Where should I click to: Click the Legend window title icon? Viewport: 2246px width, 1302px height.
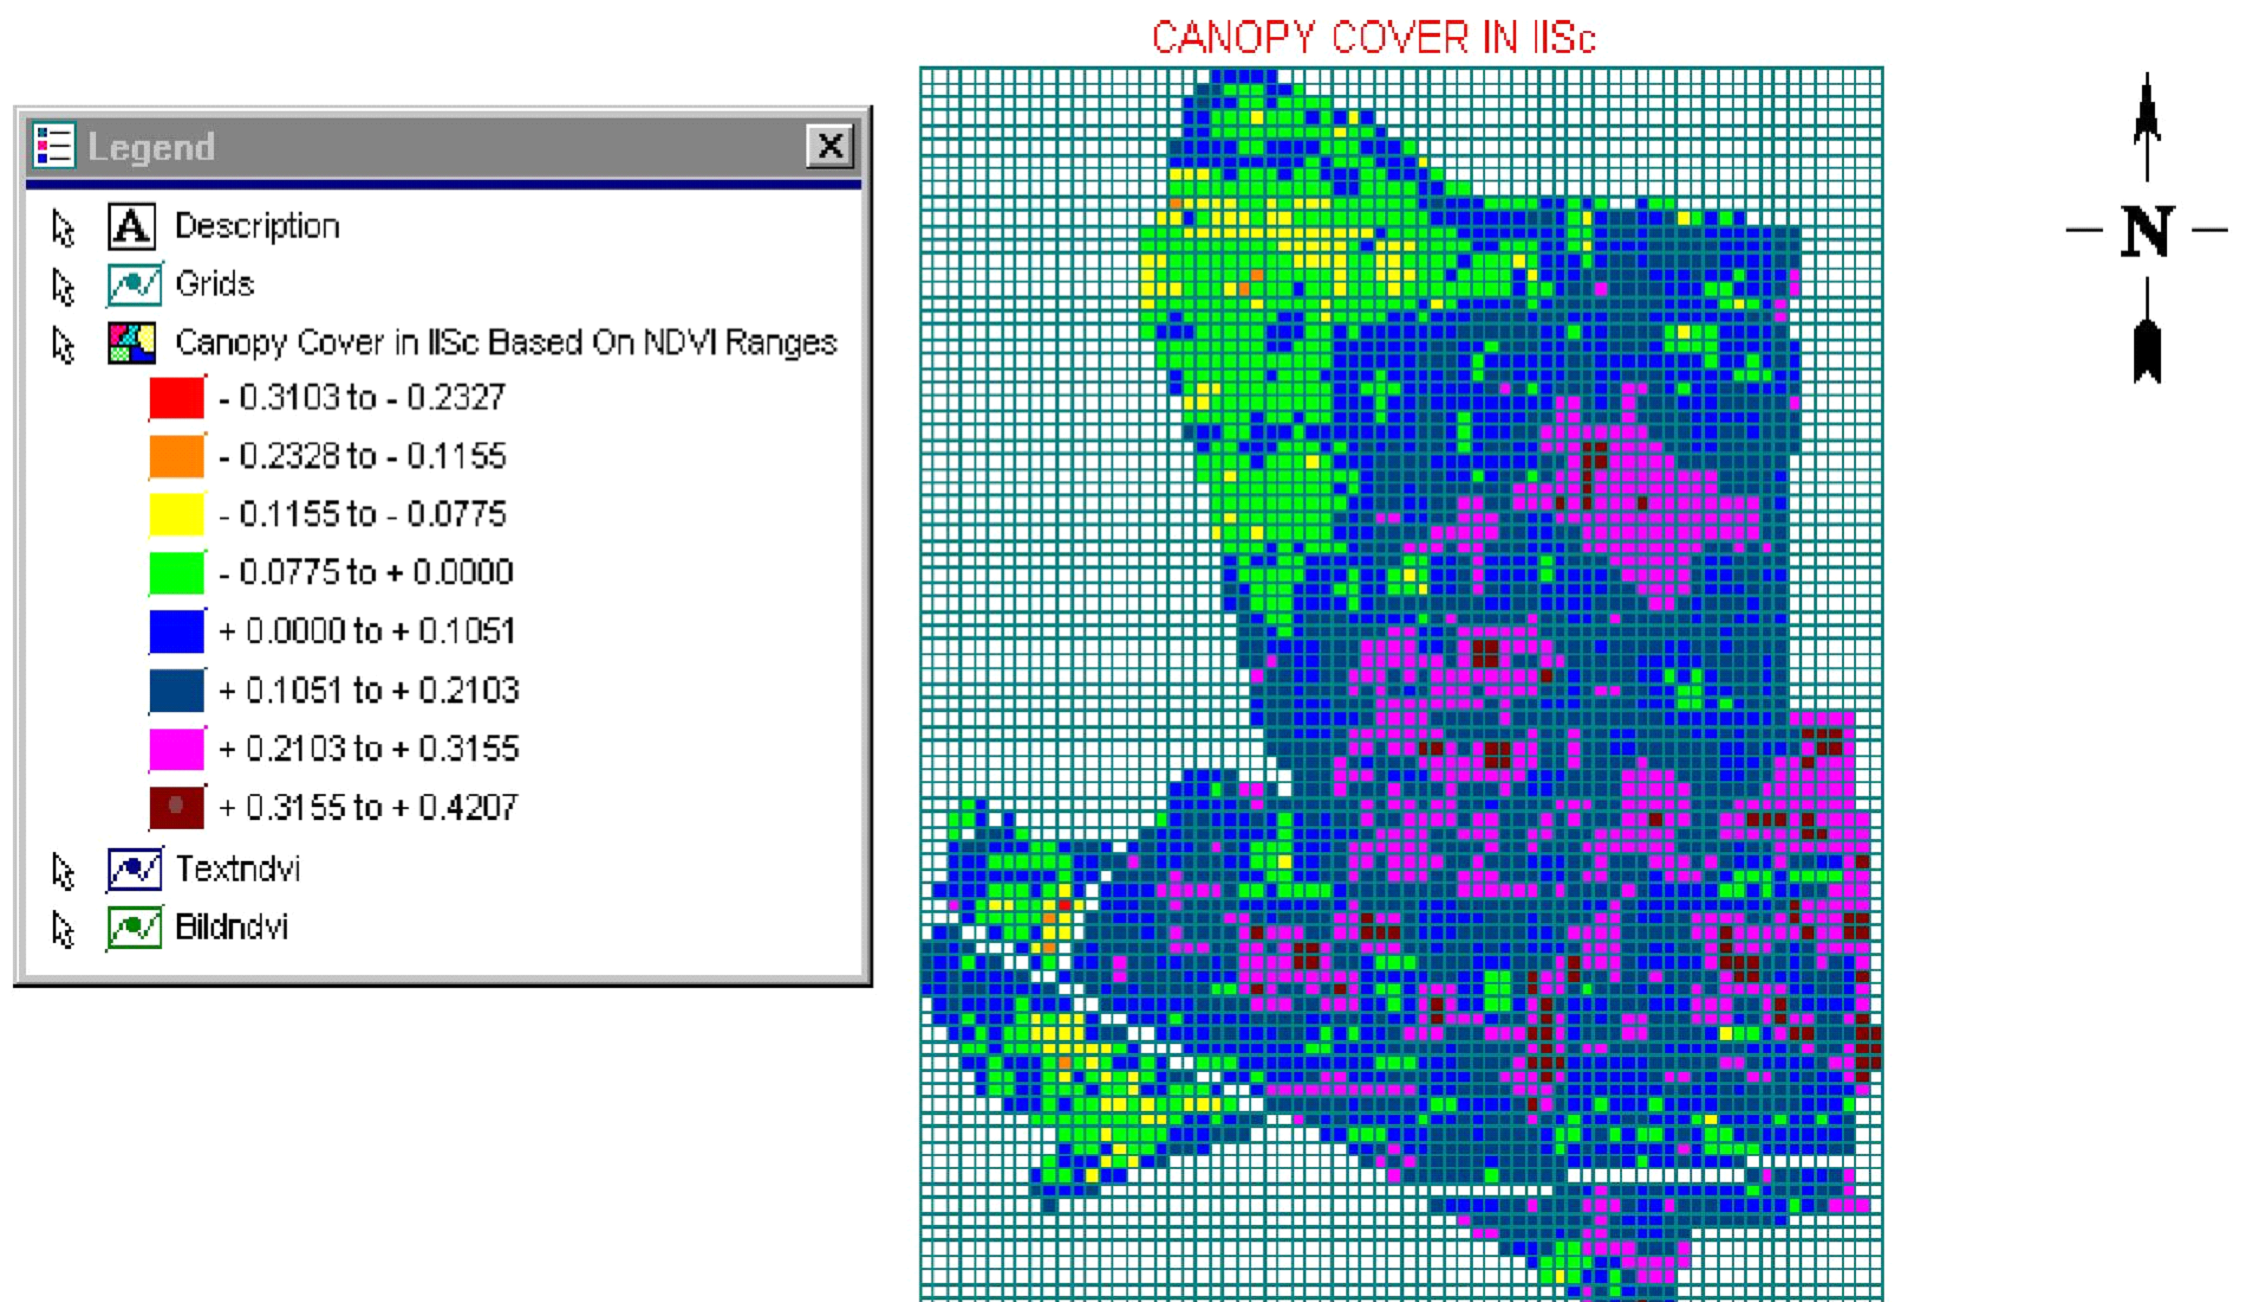click(53, 146)
